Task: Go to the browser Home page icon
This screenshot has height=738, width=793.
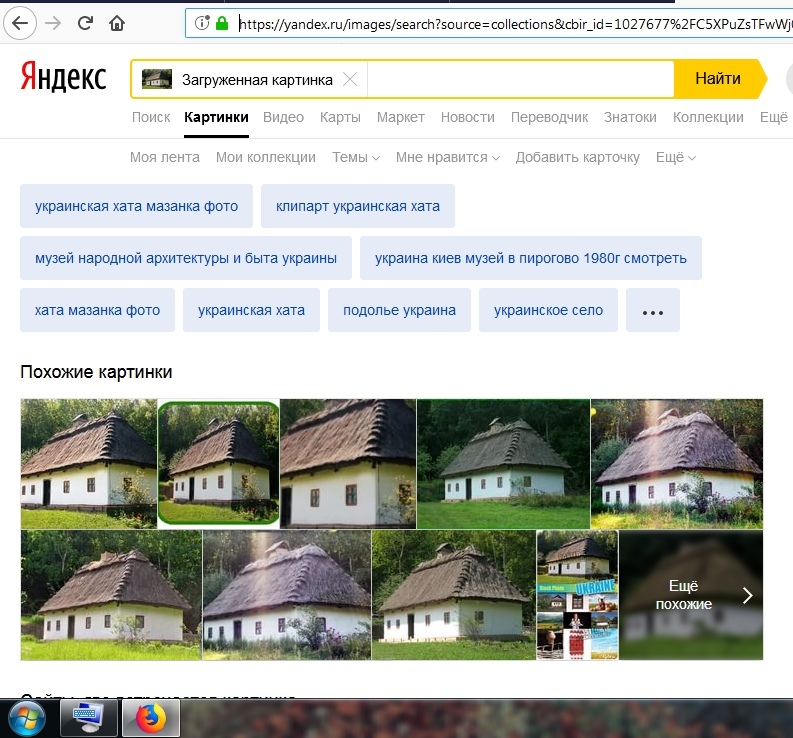Action: click(x=117, y=22)
